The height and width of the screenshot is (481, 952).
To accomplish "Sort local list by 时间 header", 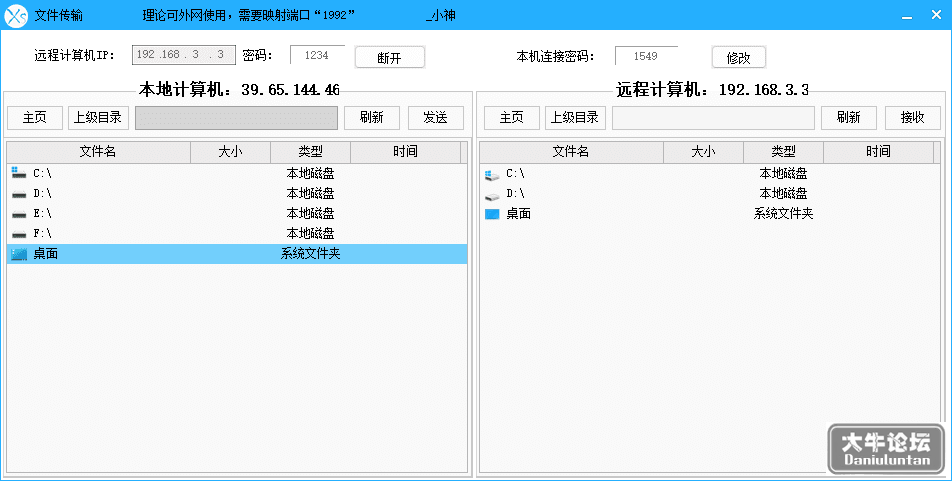I will [405, 152].
